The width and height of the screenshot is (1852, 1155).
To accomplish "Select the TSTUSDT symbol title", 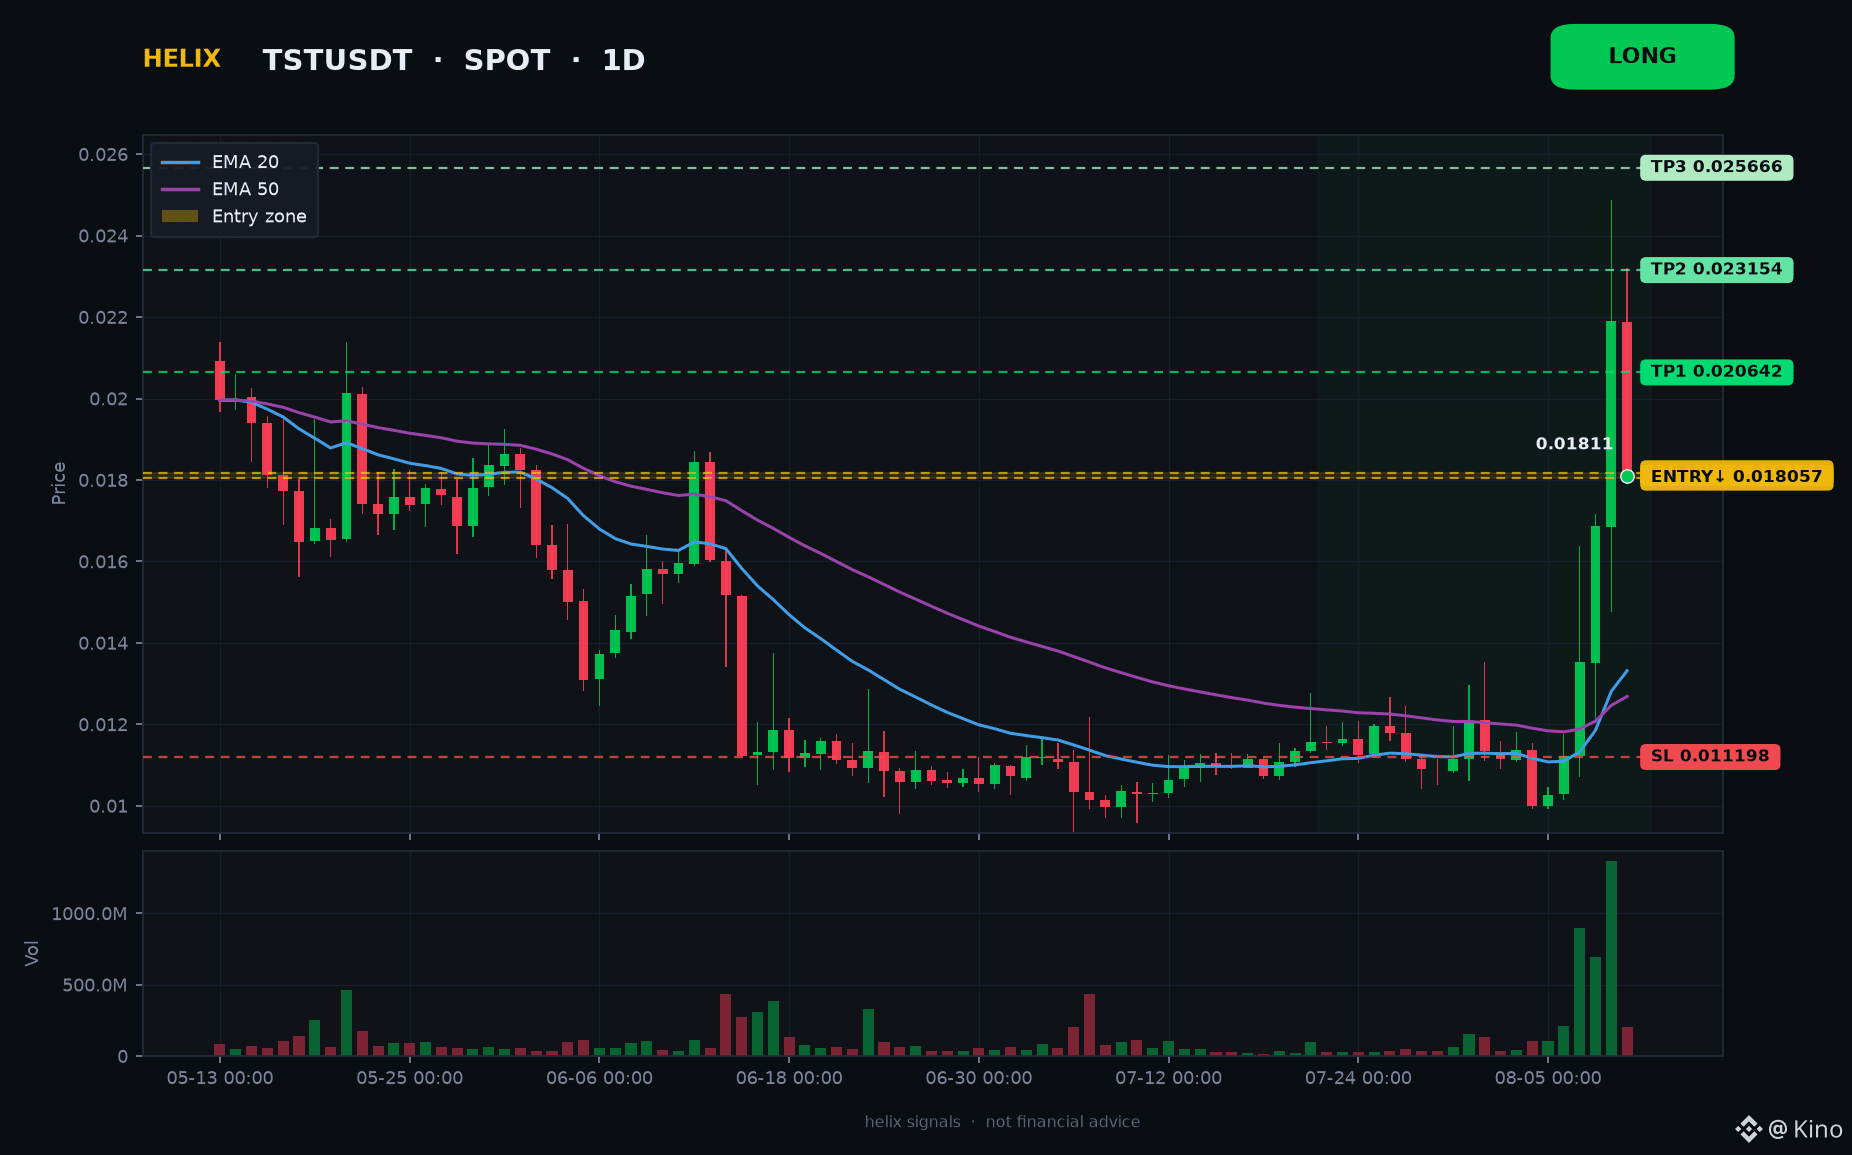I will tap(337, 60).
